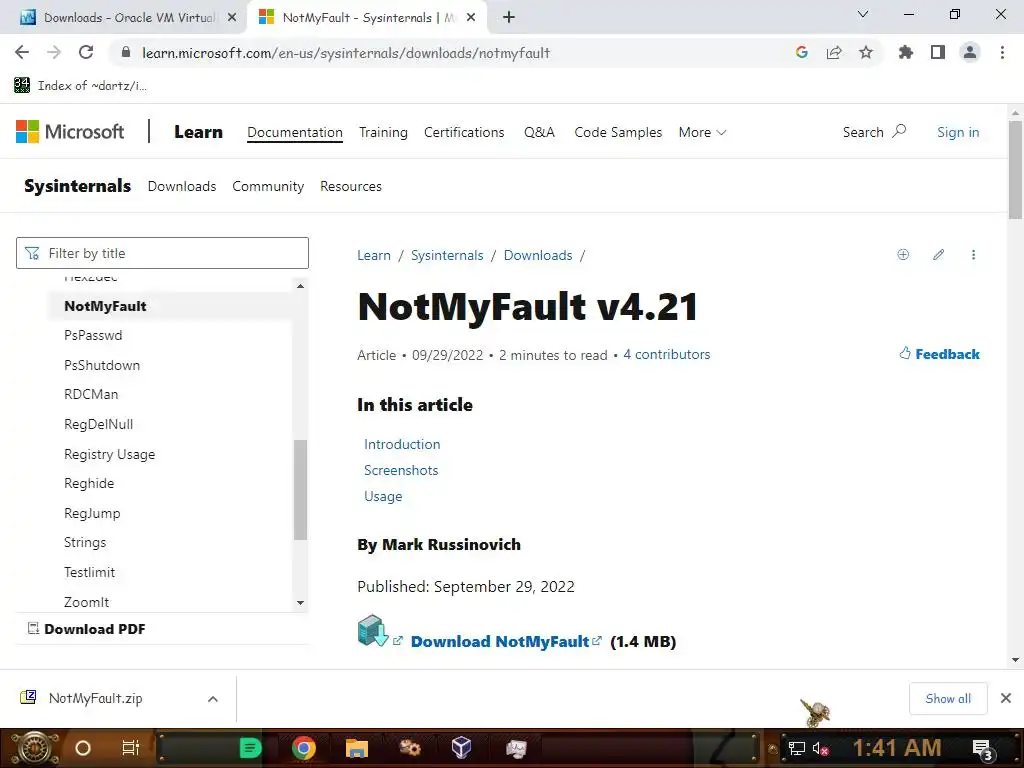Click the sidebar scroll-down arrow
Screen dimensions: 1024x768
(x=300, y=603)
